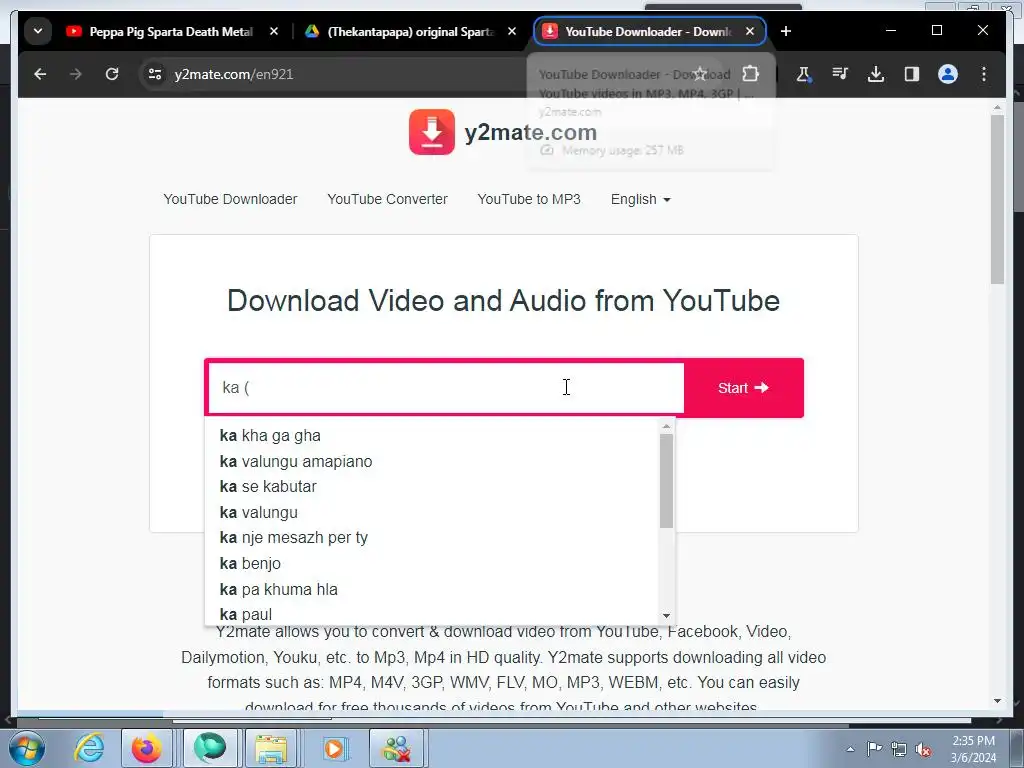Launch Internet Explorer from taskbar
The height and width of the screenshot is (768, 1024).
pos(89,748)
